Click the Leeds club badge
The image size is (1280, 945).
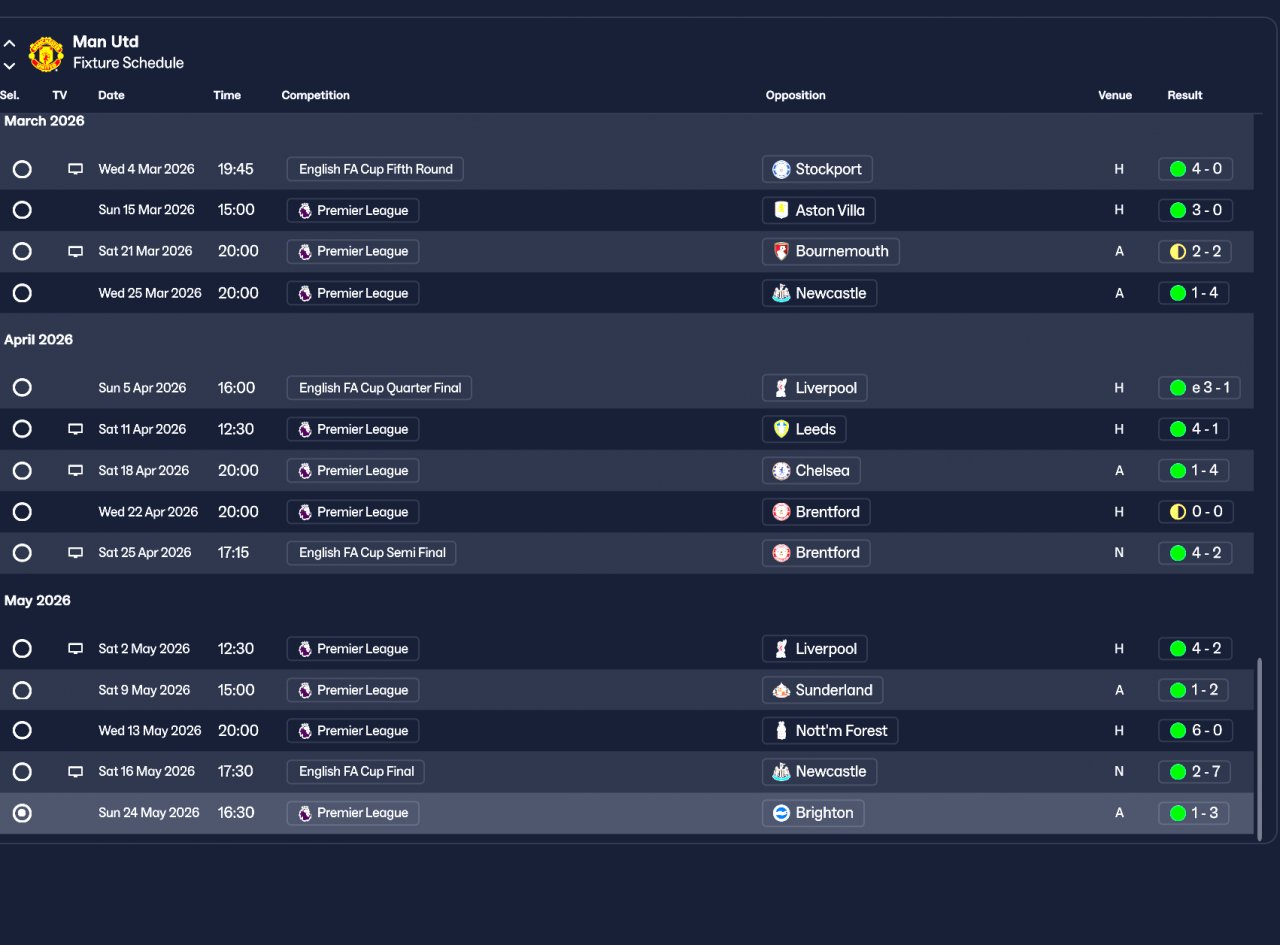[781, 429]
